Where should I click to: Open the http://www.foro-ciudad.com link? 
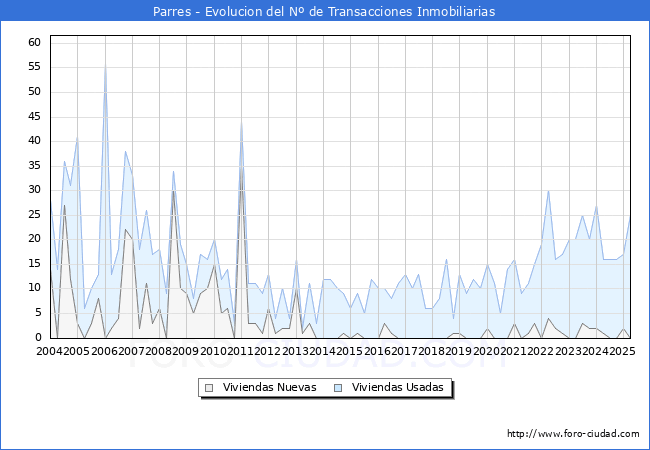coord(573,434)
